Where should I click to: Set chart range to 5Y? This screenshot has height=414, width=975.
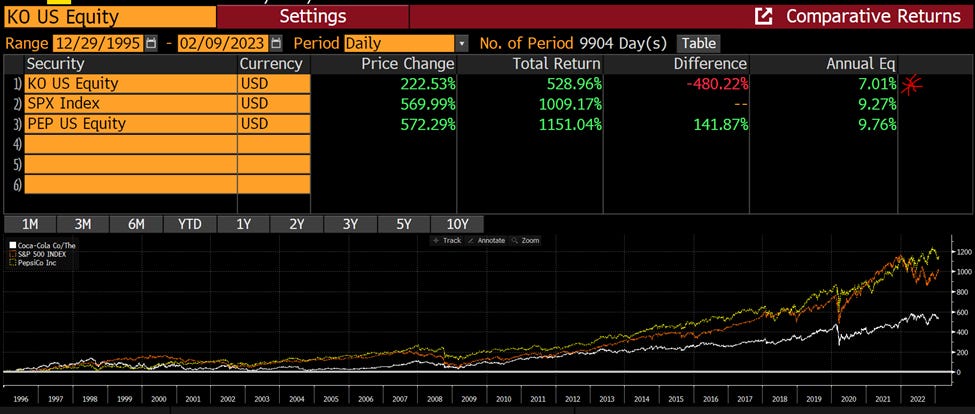tap(404, 224)
